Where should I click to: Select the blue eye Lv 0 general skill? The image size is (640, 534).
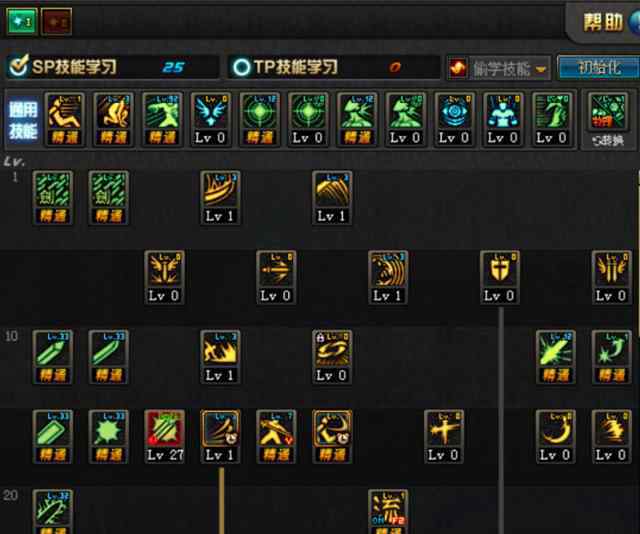click(453, 119)
